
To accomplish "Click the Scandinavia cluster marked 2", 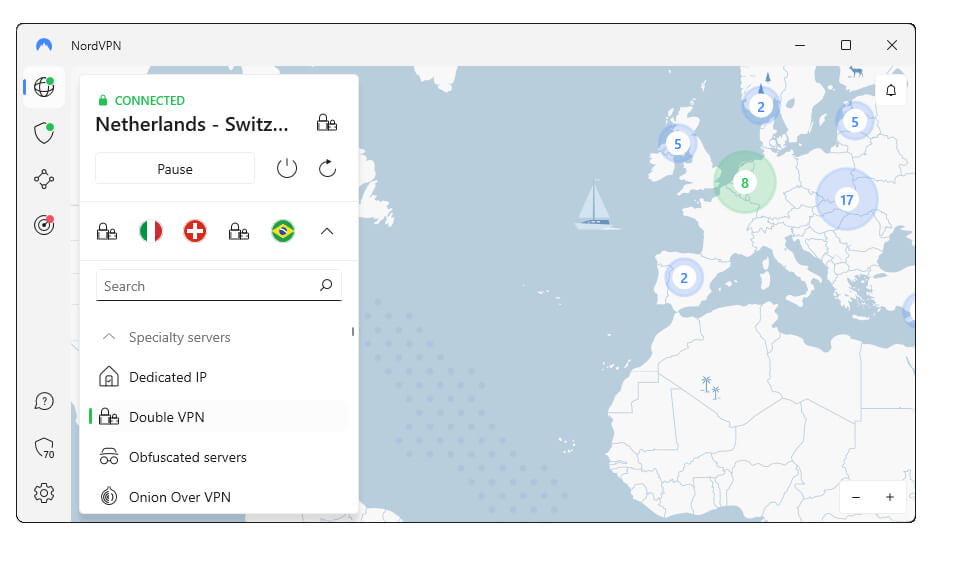I will tap(760, 107).
